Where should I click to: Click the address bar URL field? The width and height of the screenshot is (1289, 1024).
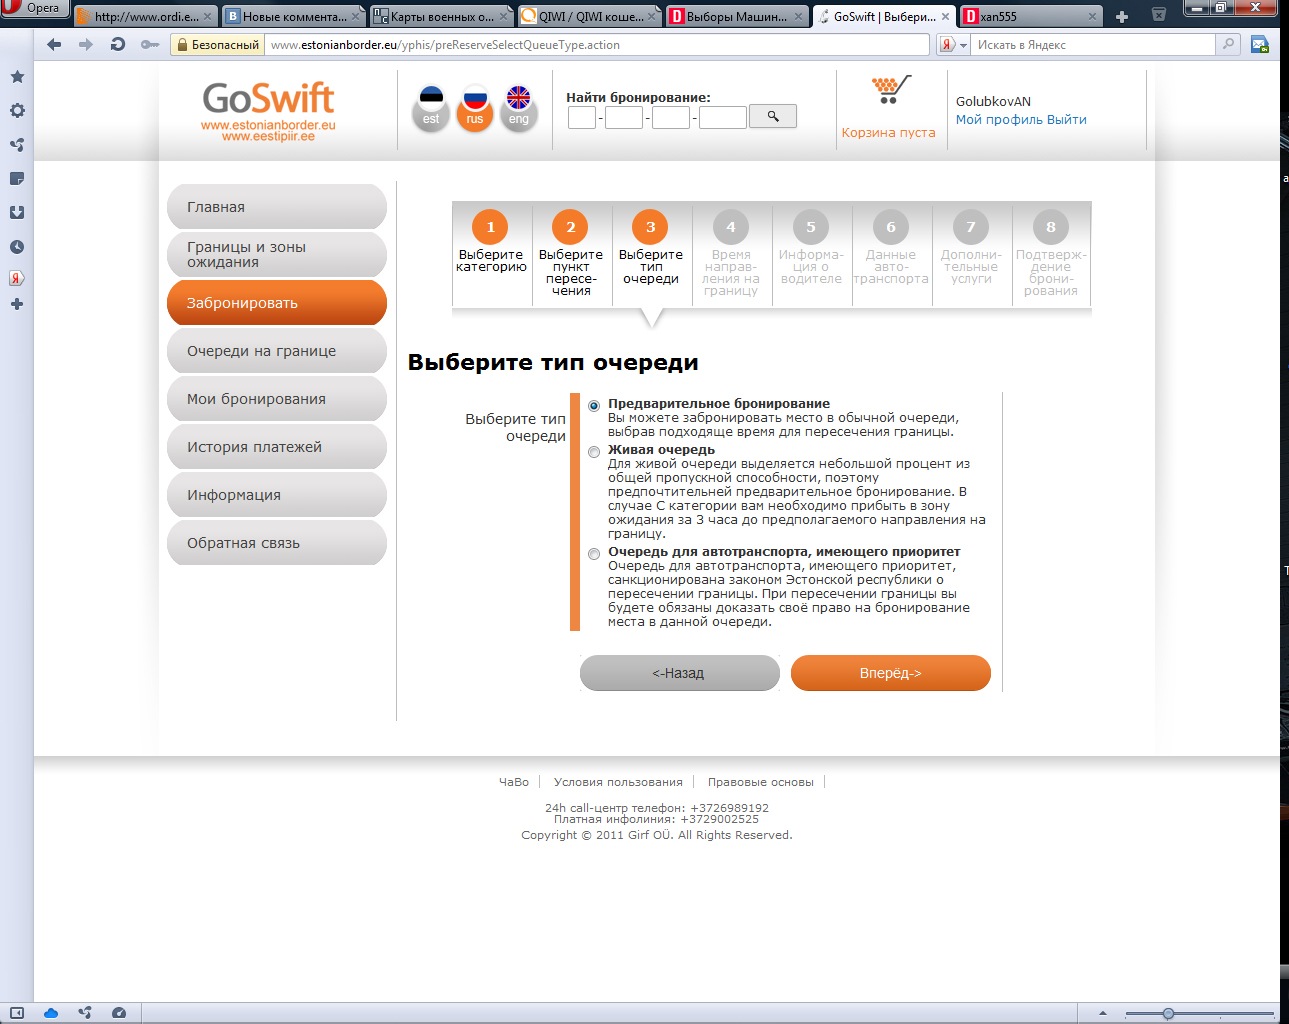598,45
